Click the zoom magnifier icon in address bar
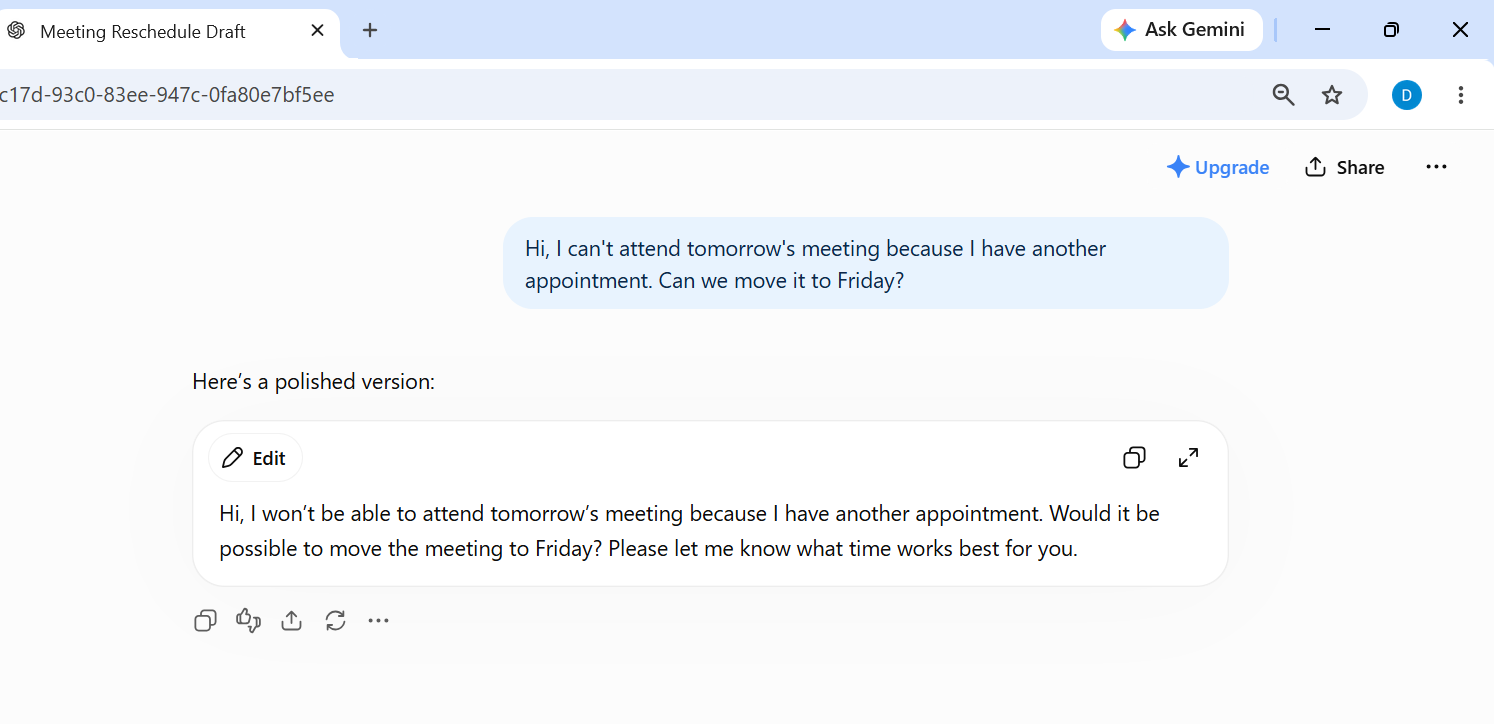Screen dimensions: 1494x724 1283,95
